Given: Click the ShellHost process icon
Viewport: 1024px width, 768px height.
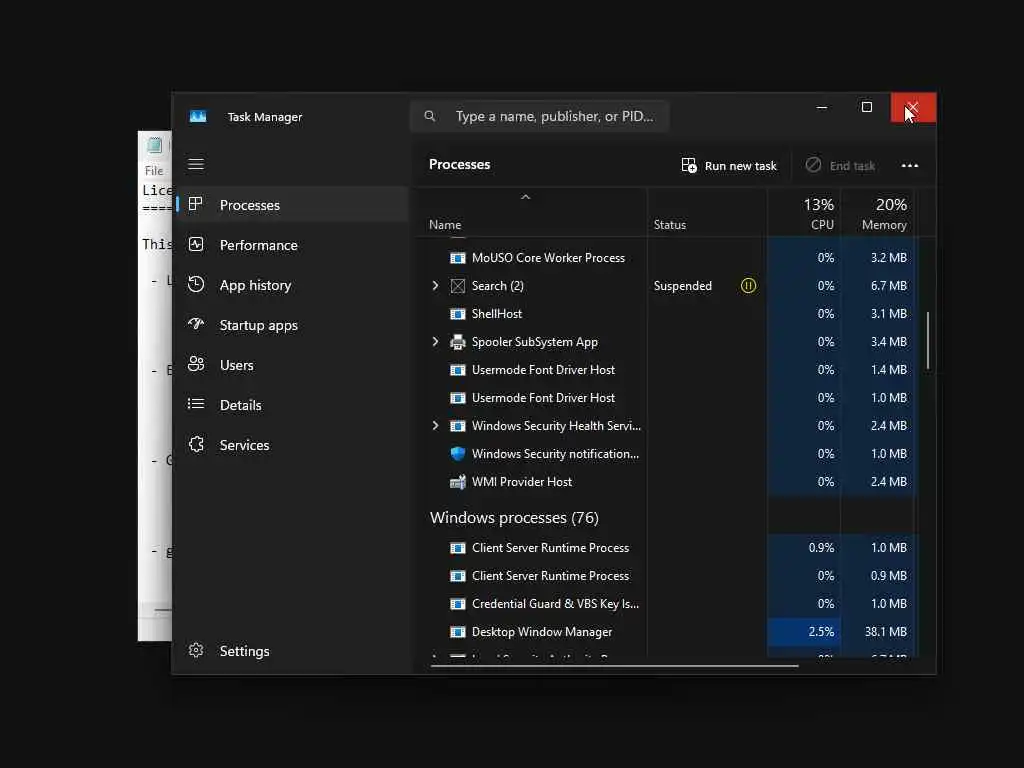Looking at the screenshot, I should [458, 314].
